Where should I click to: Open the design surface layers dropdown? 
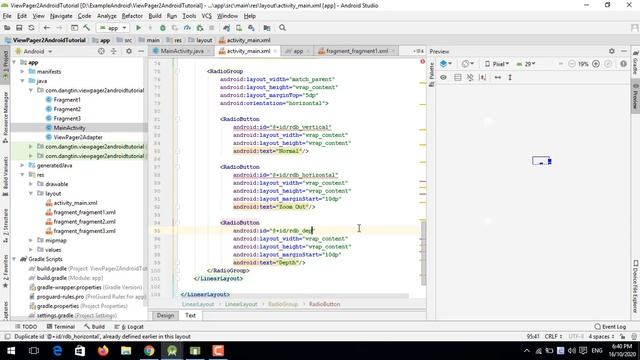tap(446, 64)
